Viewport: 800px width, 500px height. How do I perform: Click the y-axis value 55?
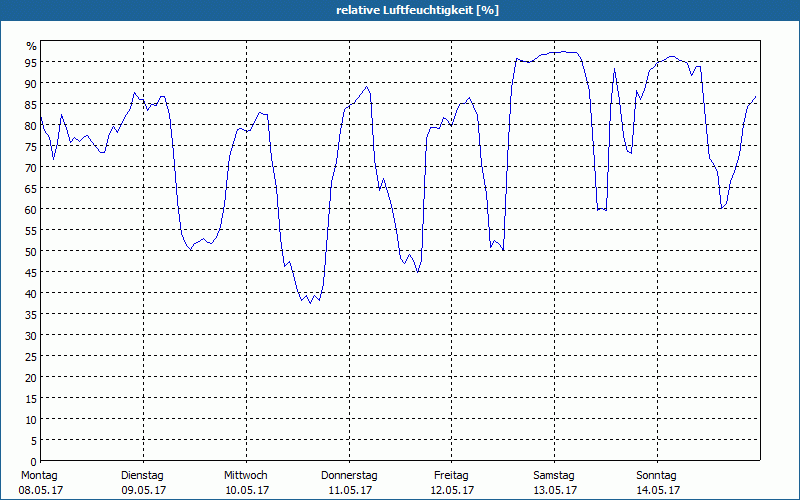point(31,231)
